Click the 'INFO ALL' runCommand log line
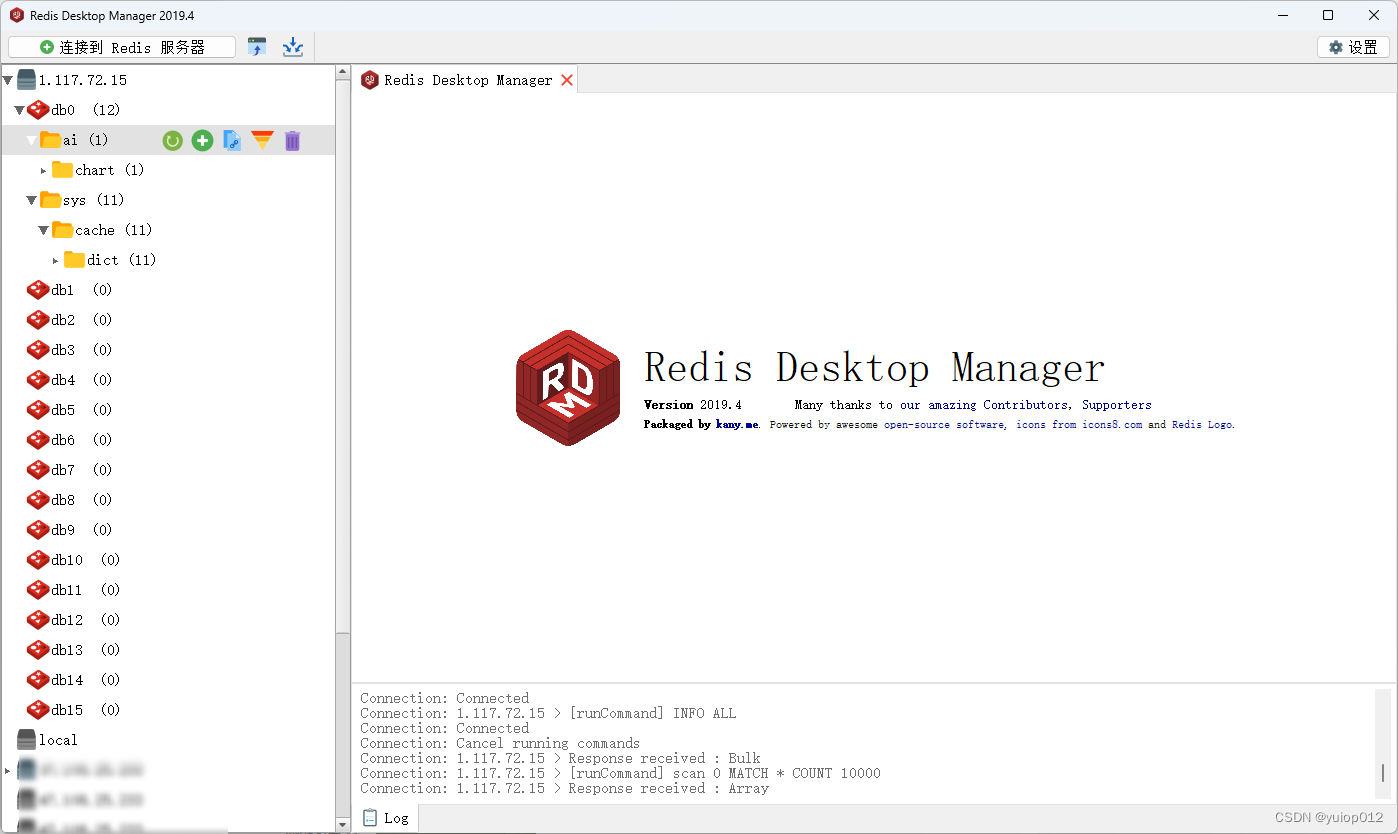Viewport: 1398px width, 834px height. pyautogui.click(x=548, y=713)
